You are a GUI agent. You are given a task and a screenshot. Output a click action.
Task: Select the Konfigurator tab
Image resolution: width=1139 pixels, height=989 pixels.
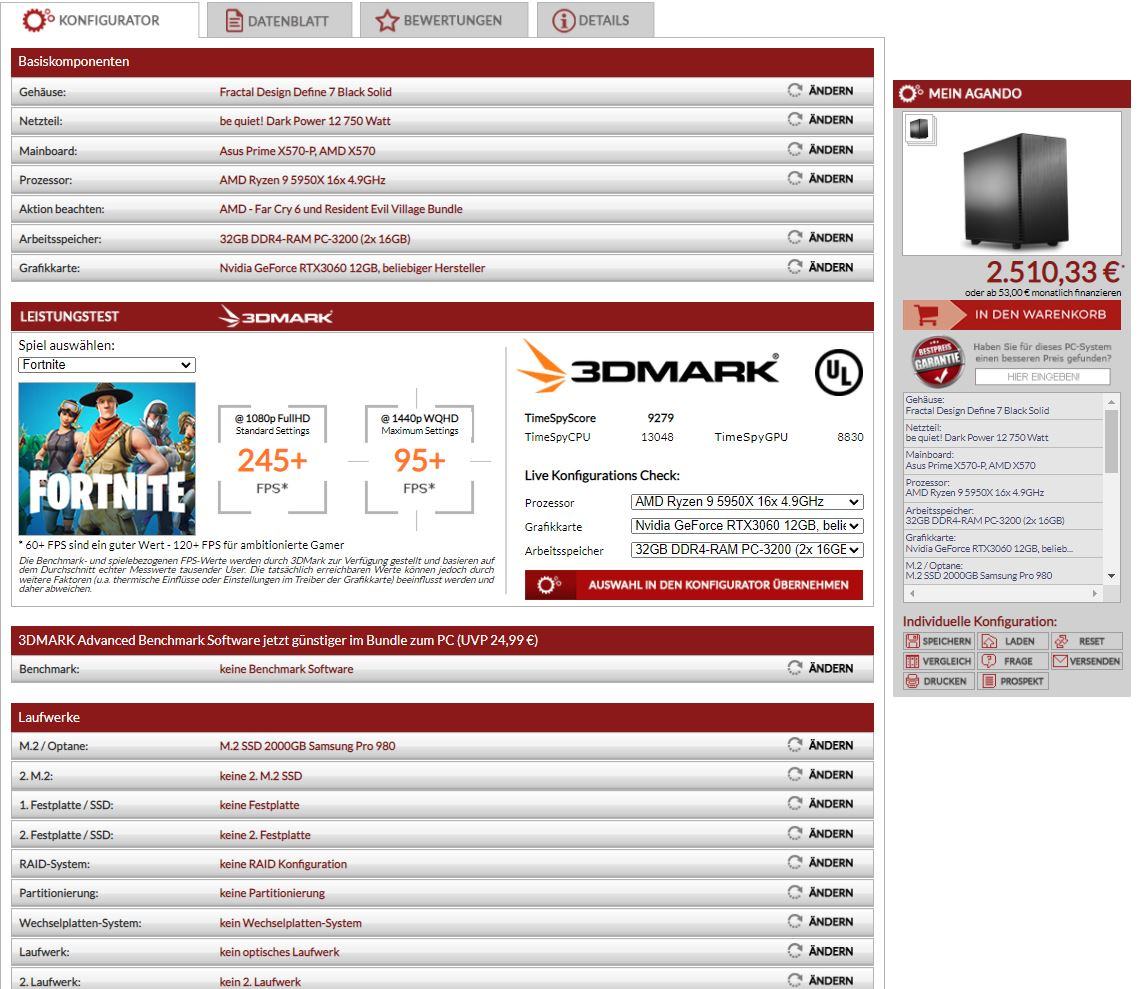(100, 20)
